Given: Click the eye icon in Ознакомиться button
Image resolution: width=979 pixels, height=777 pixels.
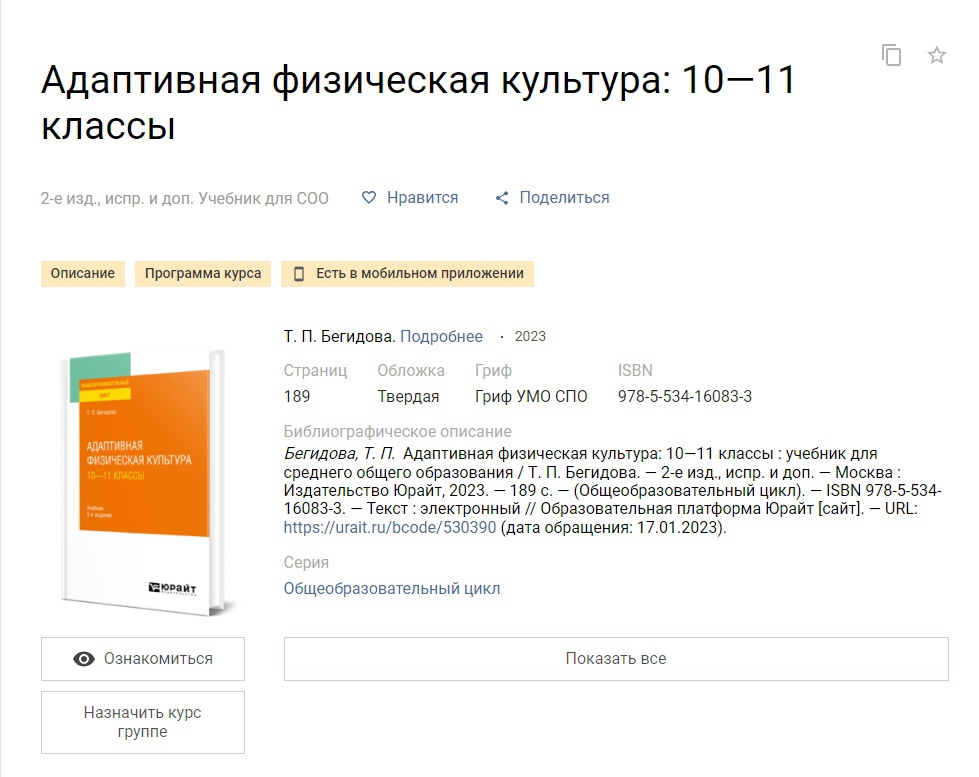Looking at the screenshot, I should pyautogui.click(x=84, y=659).
